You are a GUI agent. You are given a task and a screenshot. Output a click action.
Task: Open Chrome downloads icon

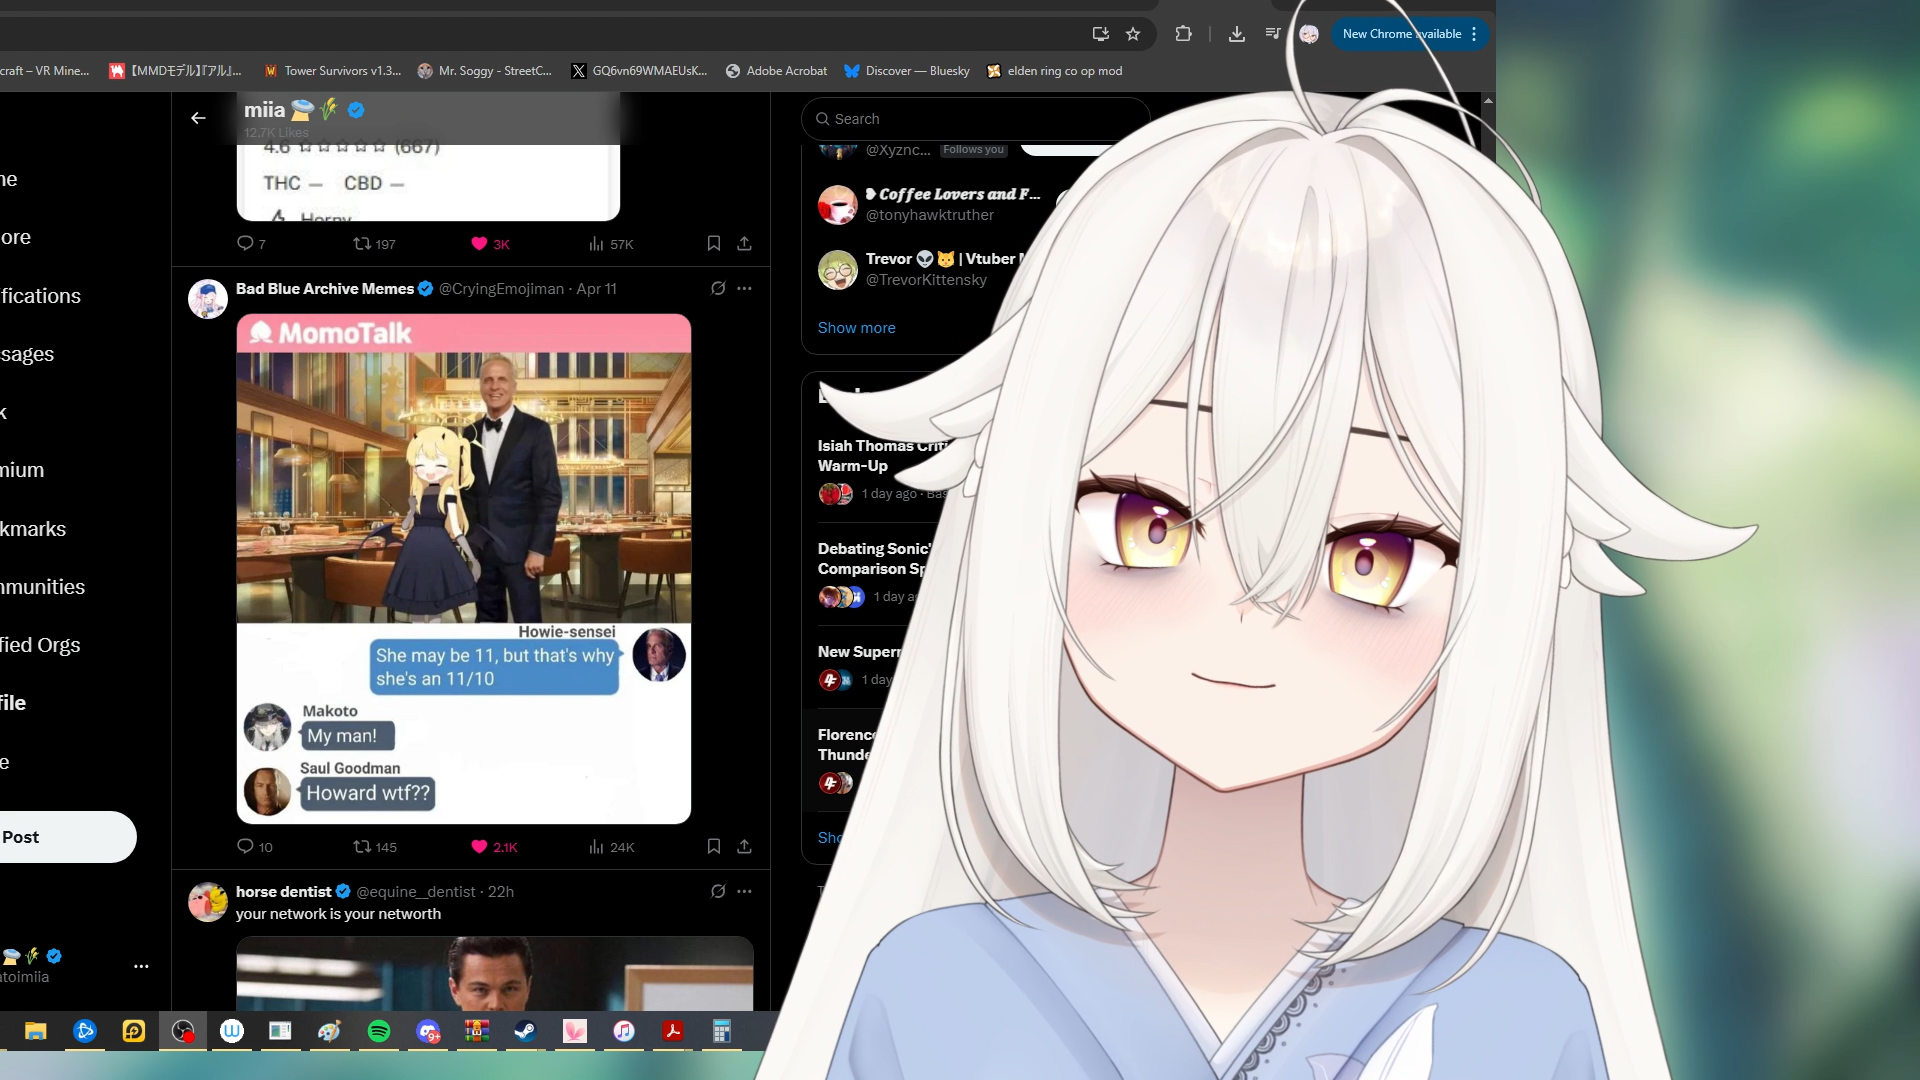pyautogui.click(x=1237, y=34)
